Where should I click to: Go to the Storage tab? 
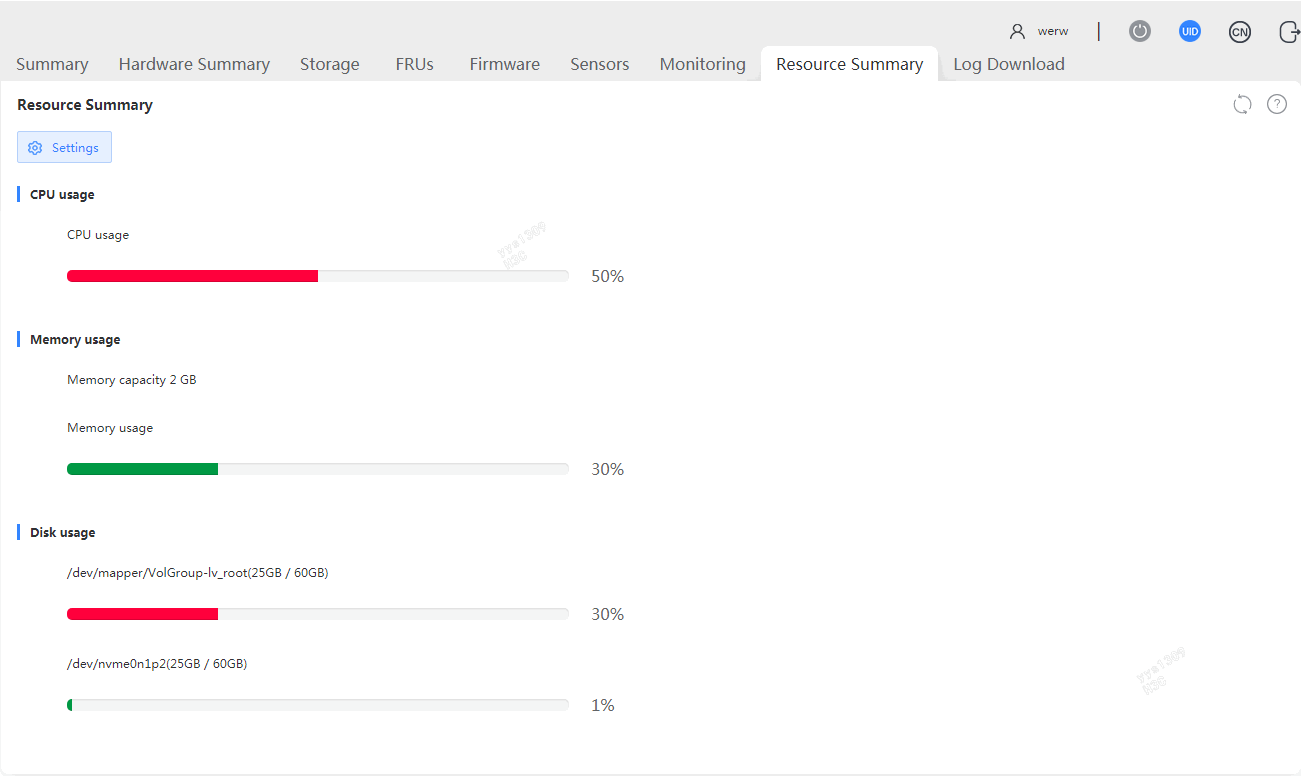tap(330, 64)
